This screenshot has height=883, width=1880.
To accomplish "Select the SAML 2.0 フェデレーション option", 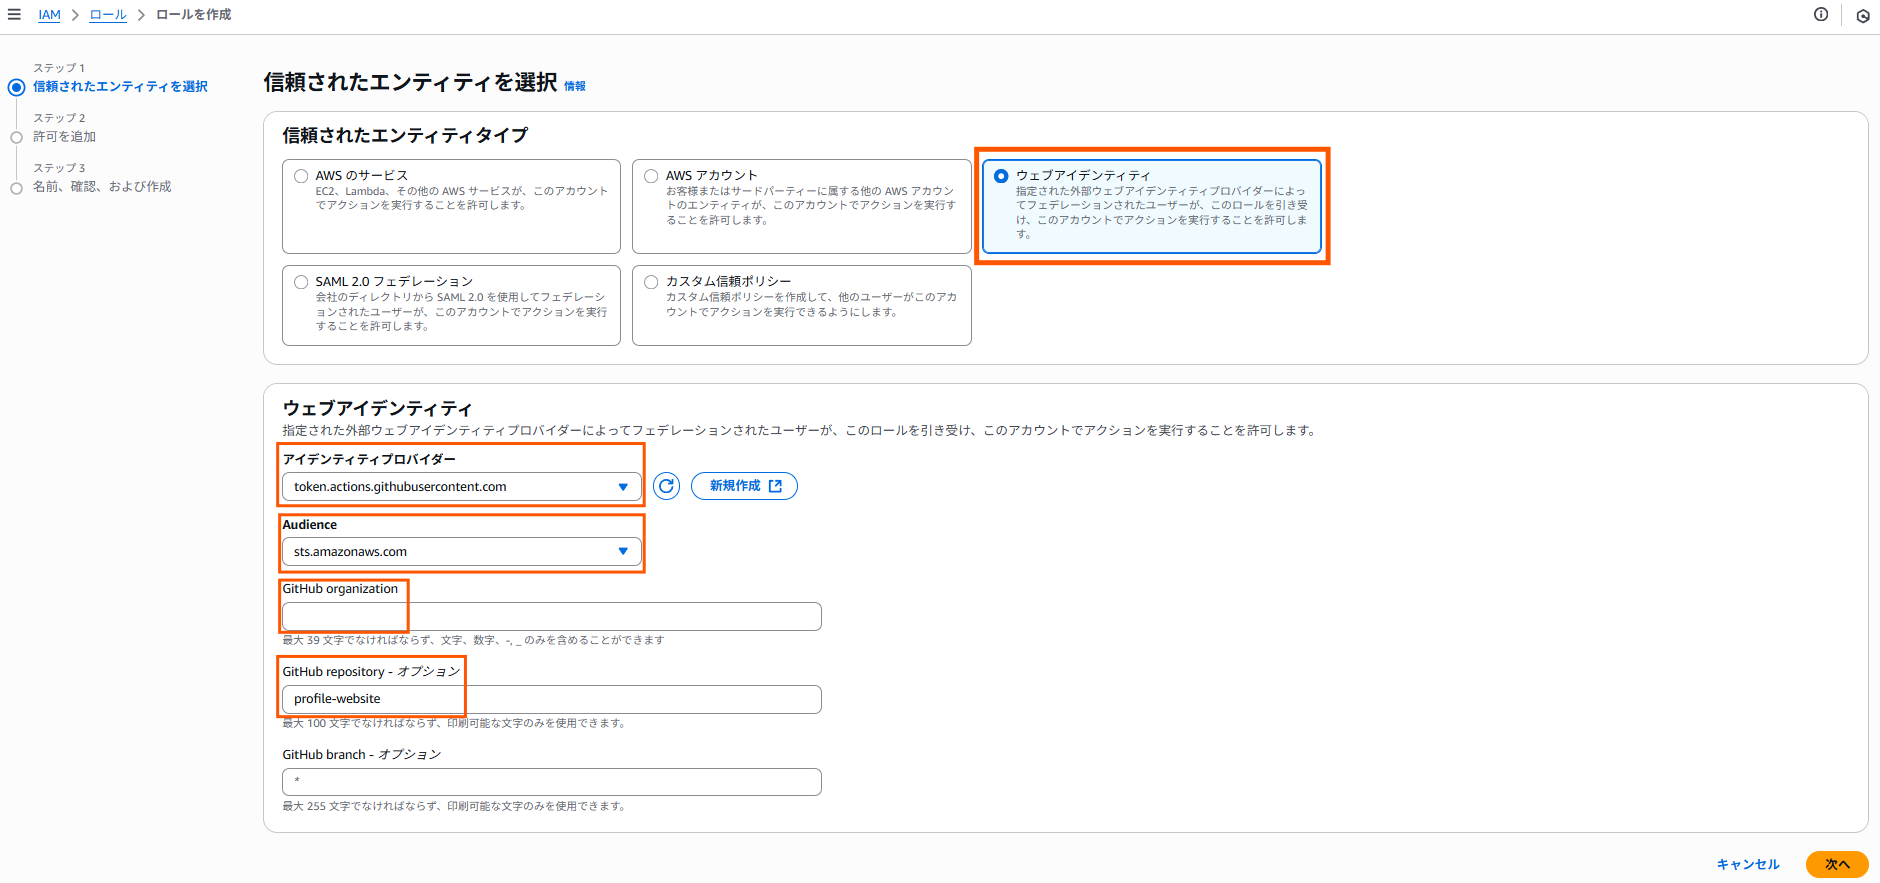I will pos(301,282).
